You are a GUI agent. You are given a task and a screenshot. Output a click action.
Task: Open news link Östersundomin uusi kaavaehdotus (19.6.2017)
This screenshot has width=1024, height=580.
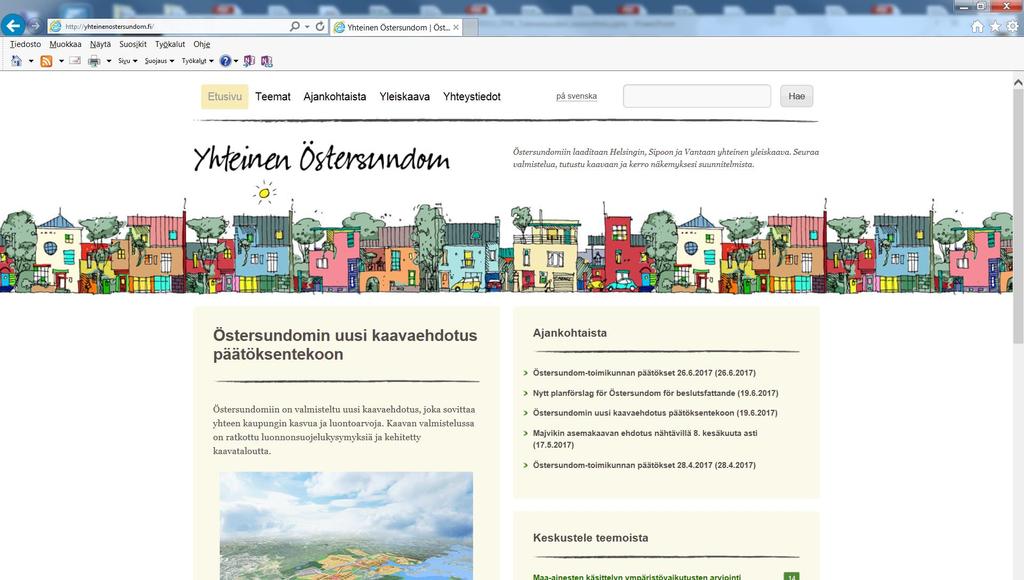click(655, 413)
